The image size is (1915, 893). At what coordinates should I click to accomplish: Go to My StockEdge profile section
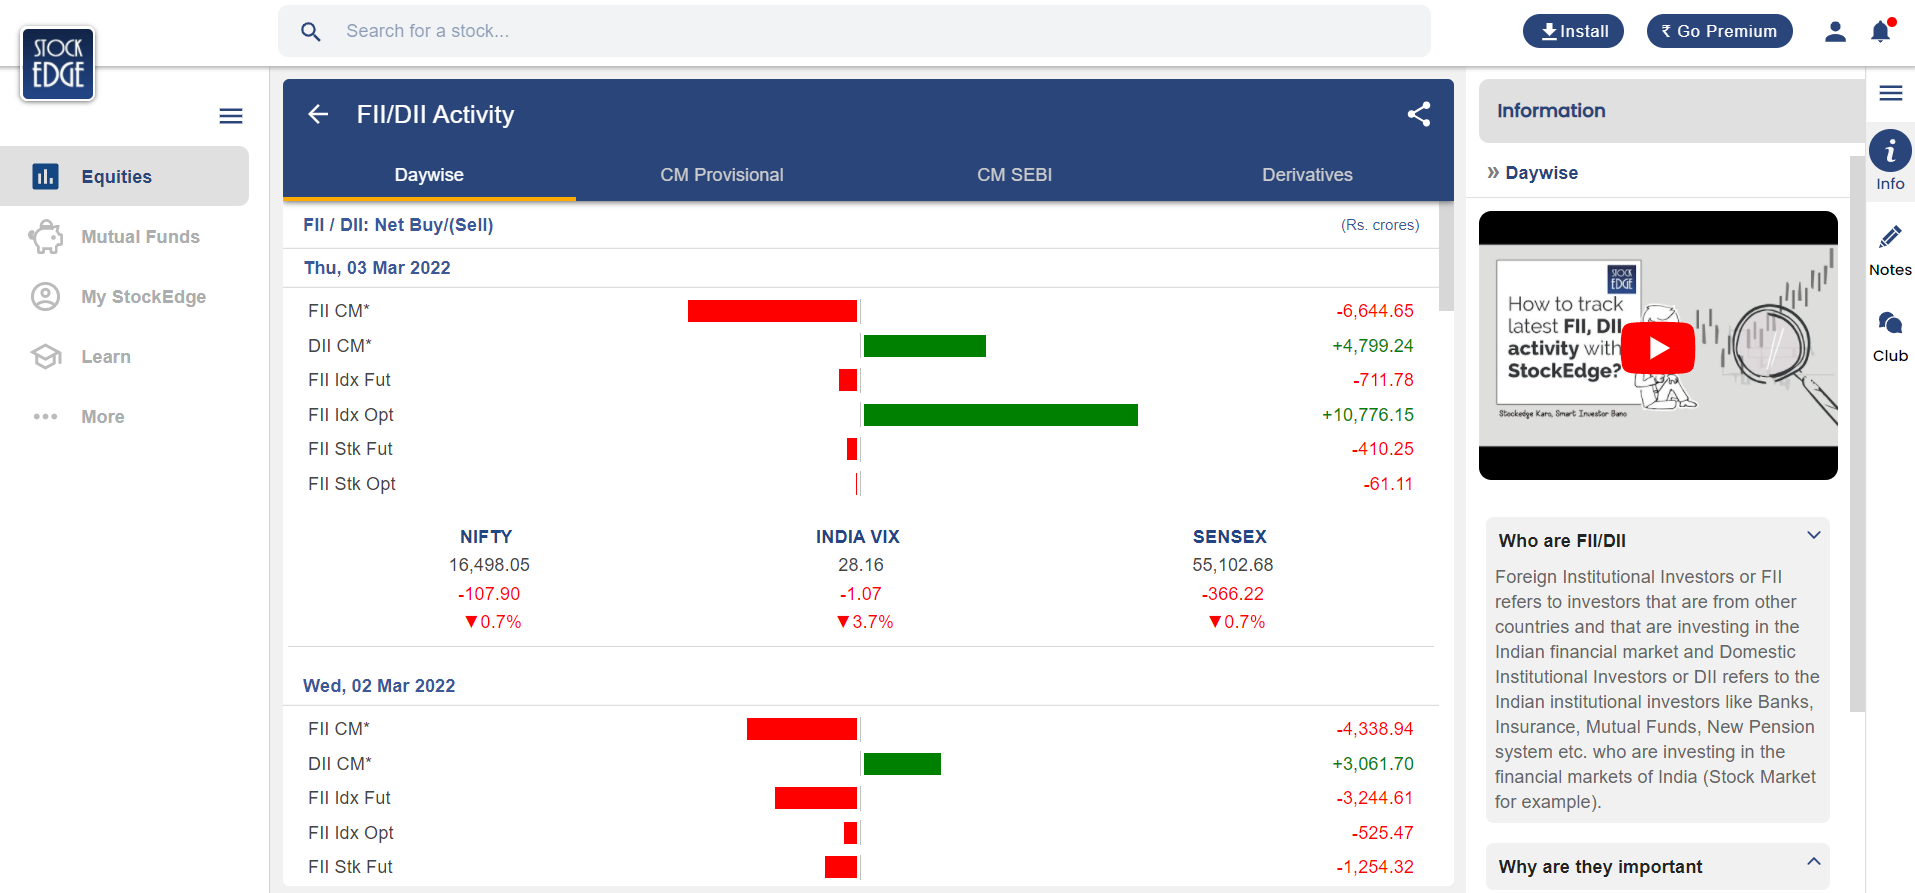point(143,297)
